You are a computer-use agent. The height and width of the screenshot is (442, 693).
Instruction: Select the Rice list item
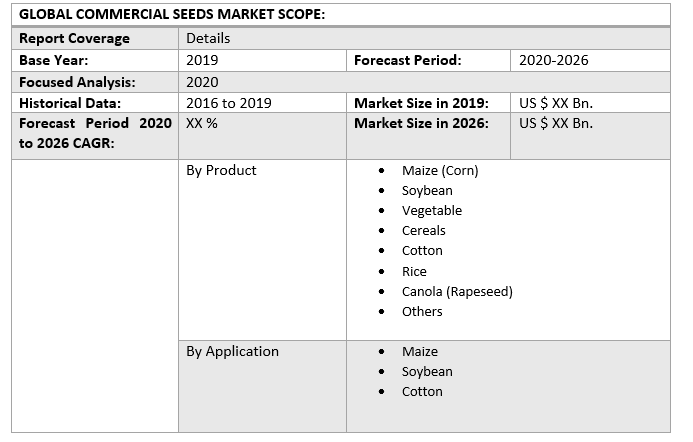point(414,271)
